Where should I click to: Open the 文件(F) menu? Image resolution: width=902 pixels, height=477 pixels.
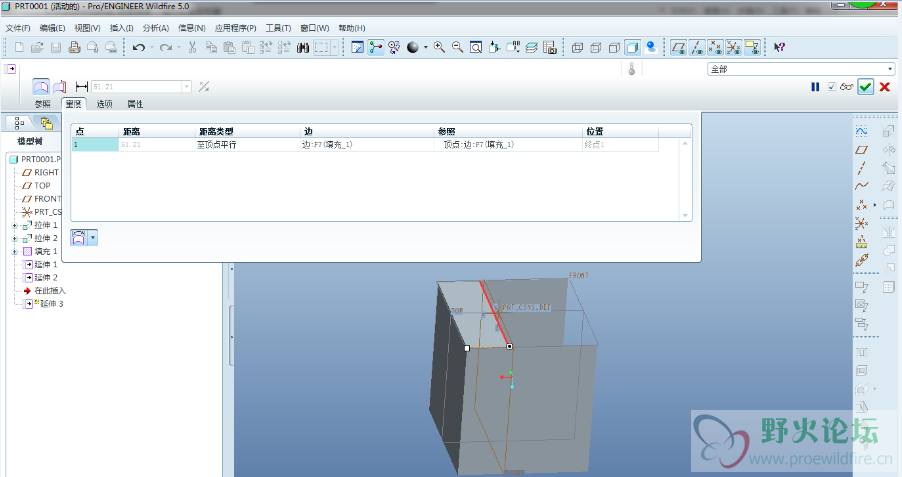pos(18,28)
